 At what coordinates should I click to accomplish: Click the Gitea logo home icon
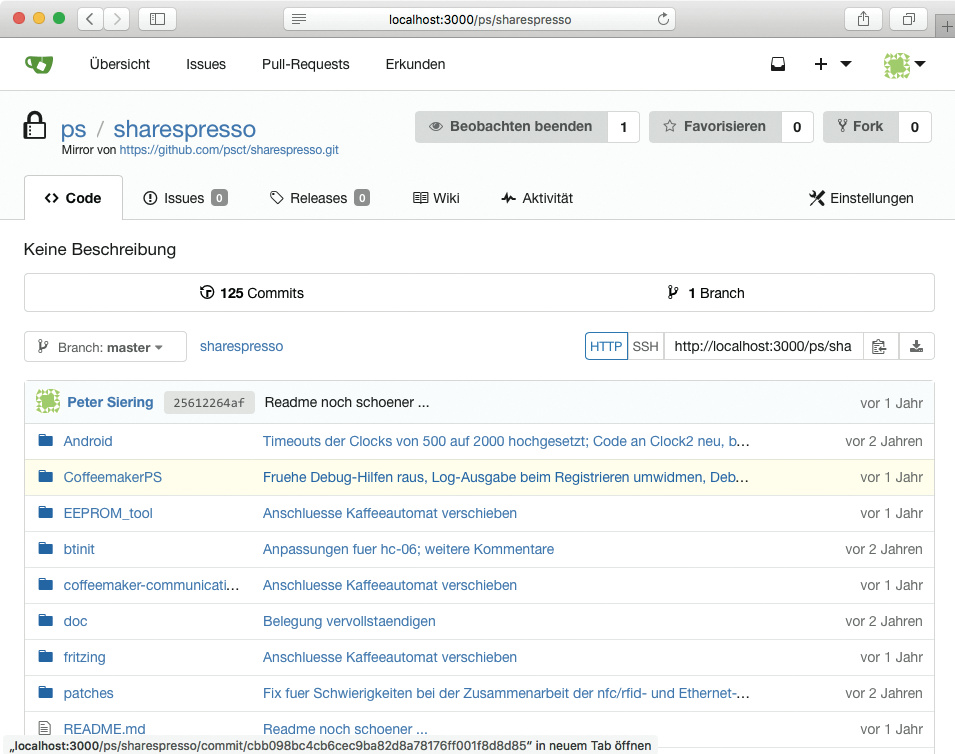tap(39, 64)
